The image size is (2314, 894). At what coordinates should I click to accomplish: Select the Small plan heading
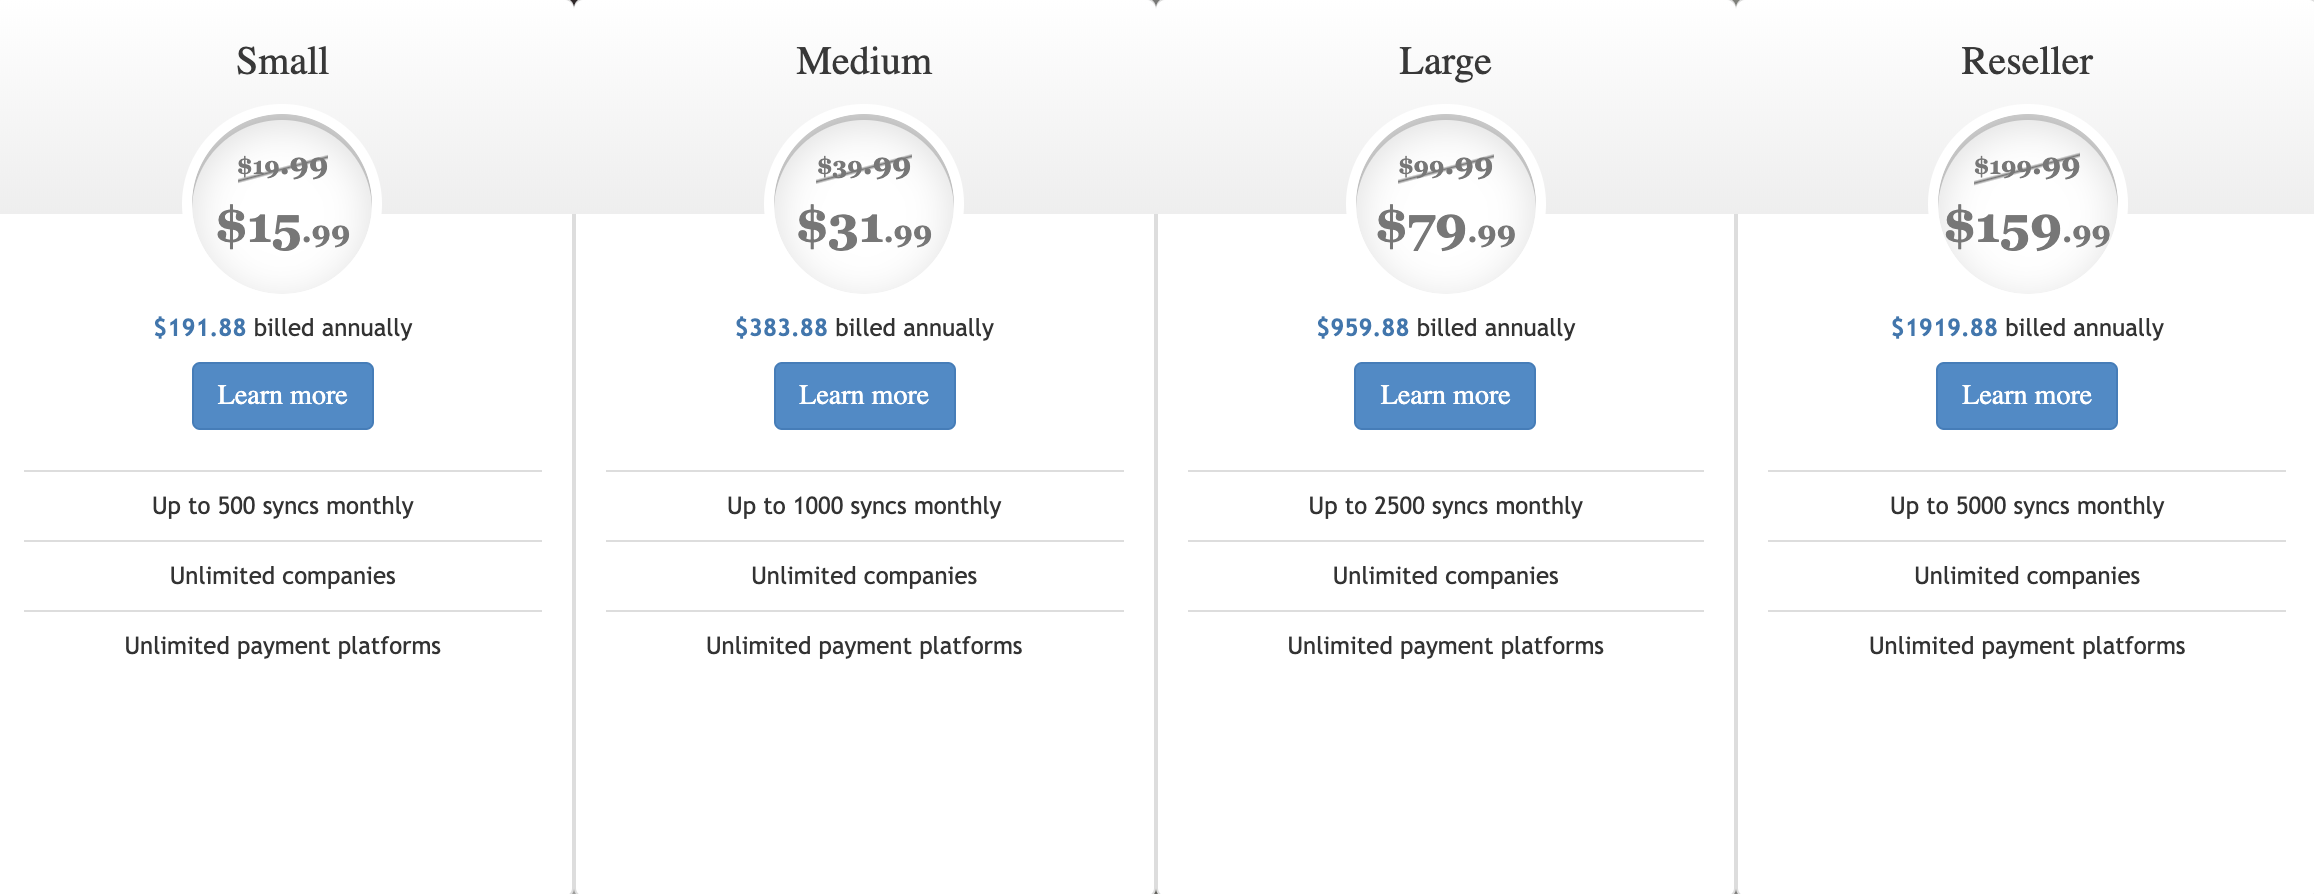coord(283,61)
